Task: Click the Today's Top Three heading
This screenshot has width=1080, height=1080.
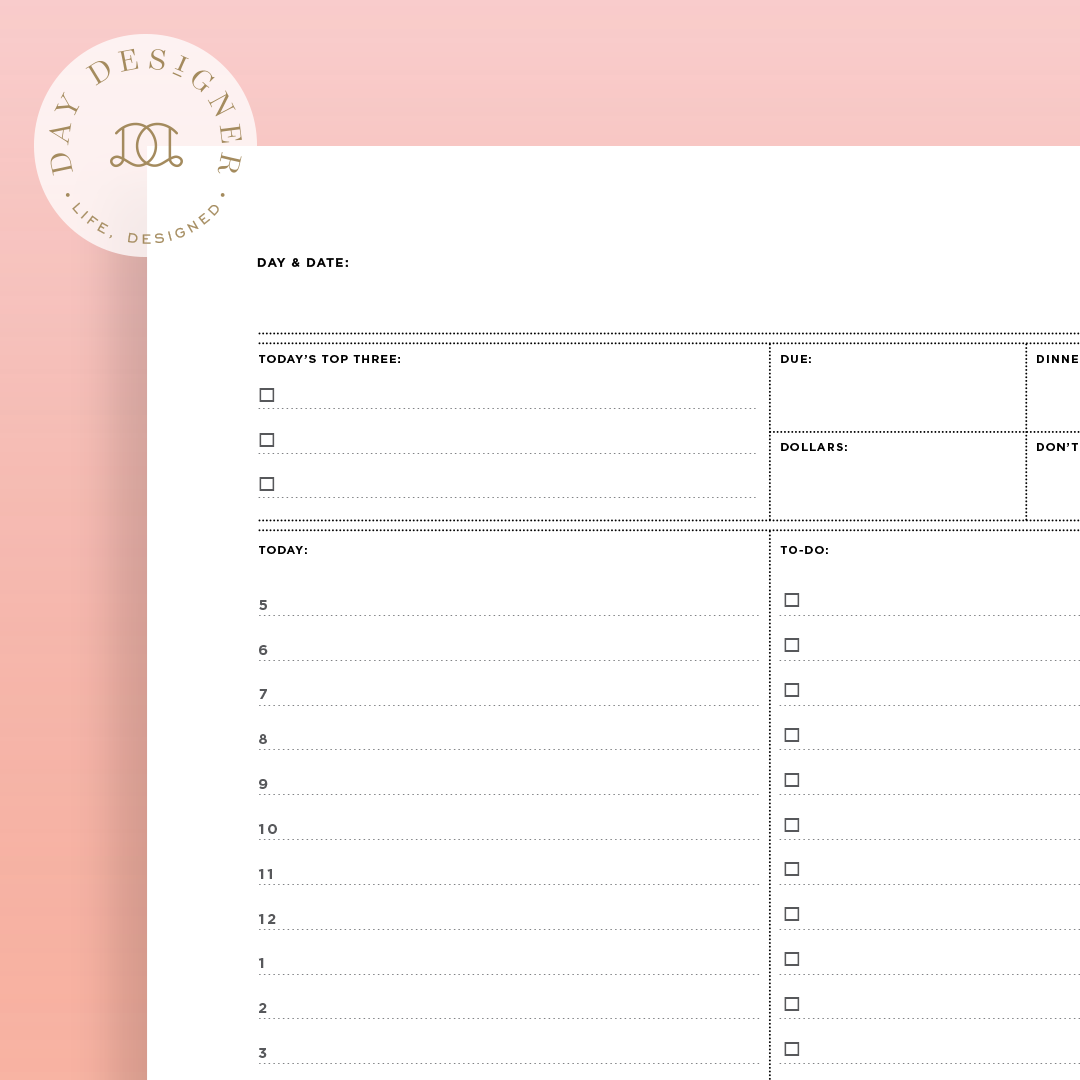Action: [x=330, y=359]
